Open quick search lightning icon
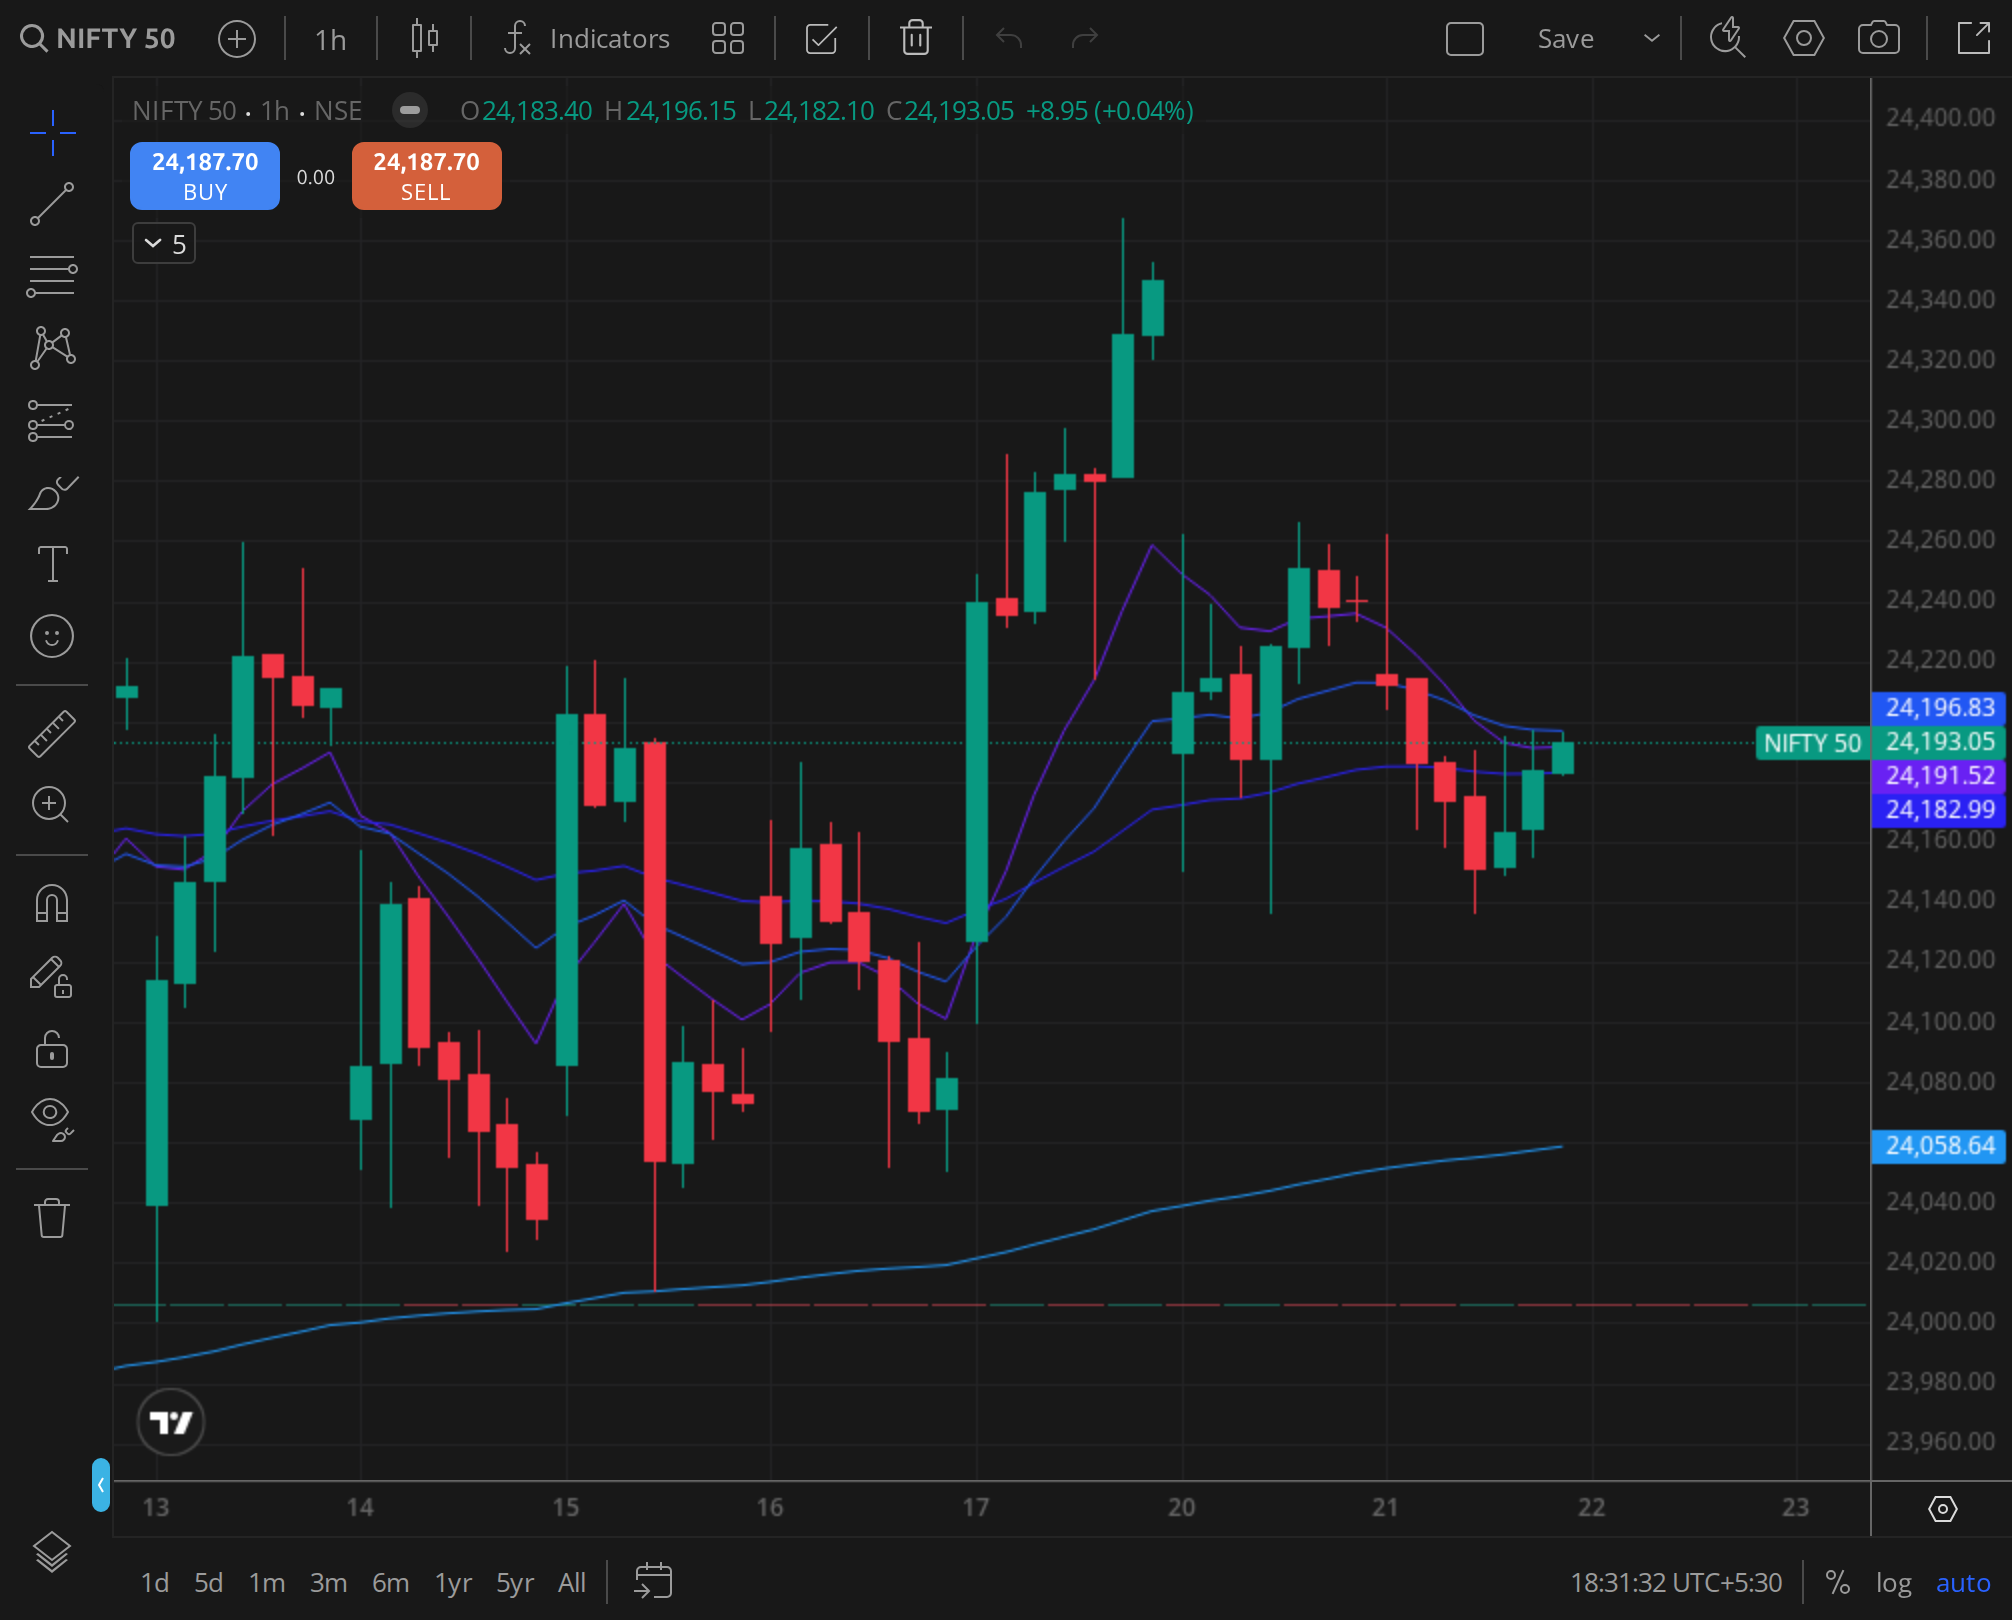The height and width of the screenshot is (1620, 2012). (1727, 39)
